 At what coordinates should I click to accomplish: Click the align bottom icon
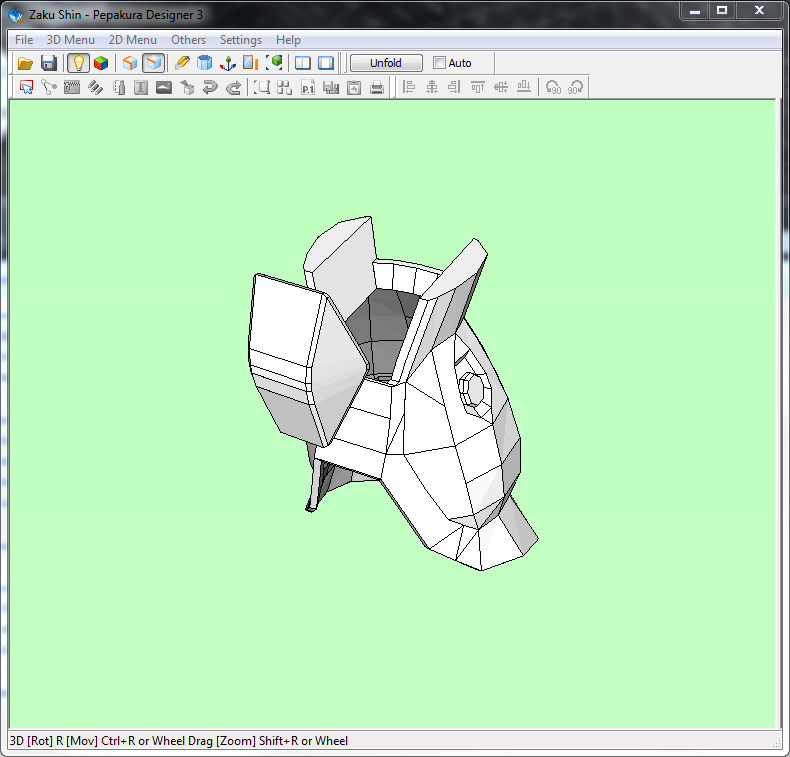click(x=524, y=87)
